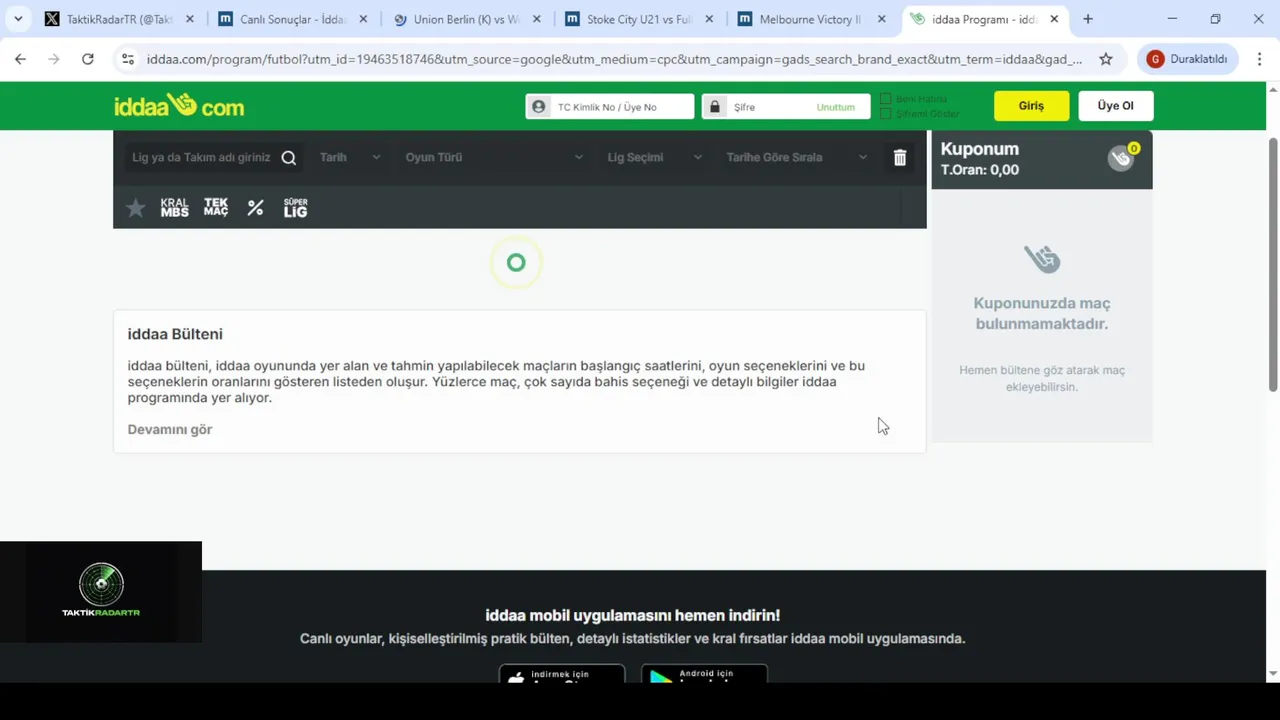Check the Şifremi Göster checkbox
The image size is (1280, 720).
(885, 113)
